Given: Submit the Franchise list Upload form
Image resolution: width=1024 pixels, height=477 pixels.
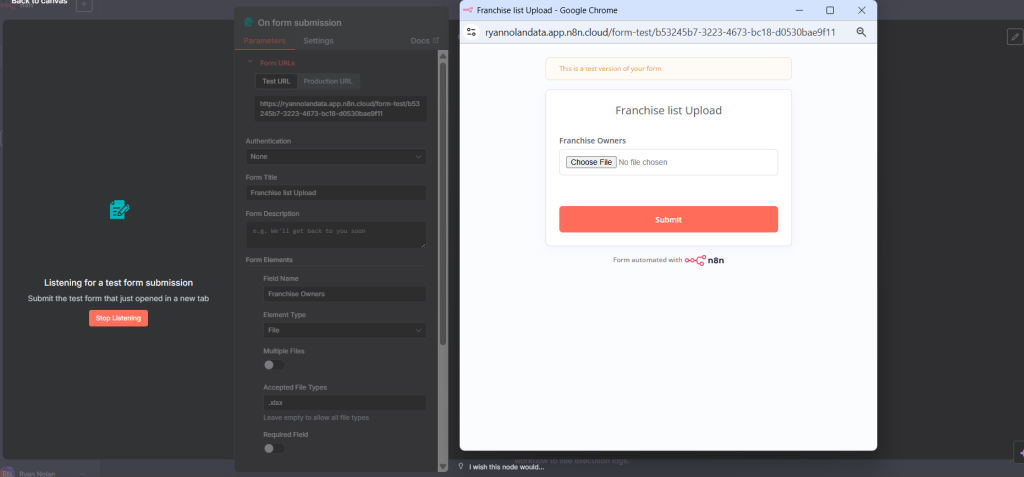Looking at the screenshot, I should point(668,220).
